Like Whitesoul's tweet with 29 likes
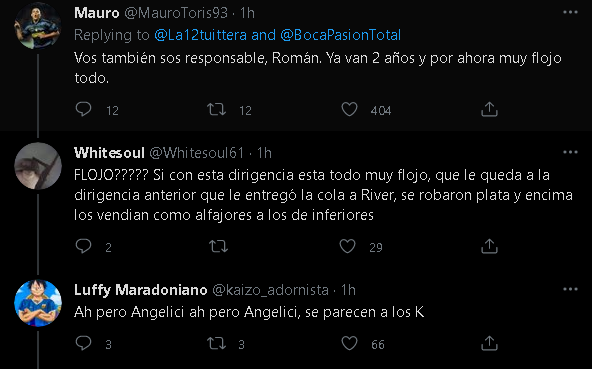This screenshot has width=592, height=369. pyautogui.click(x=347, y=246)
